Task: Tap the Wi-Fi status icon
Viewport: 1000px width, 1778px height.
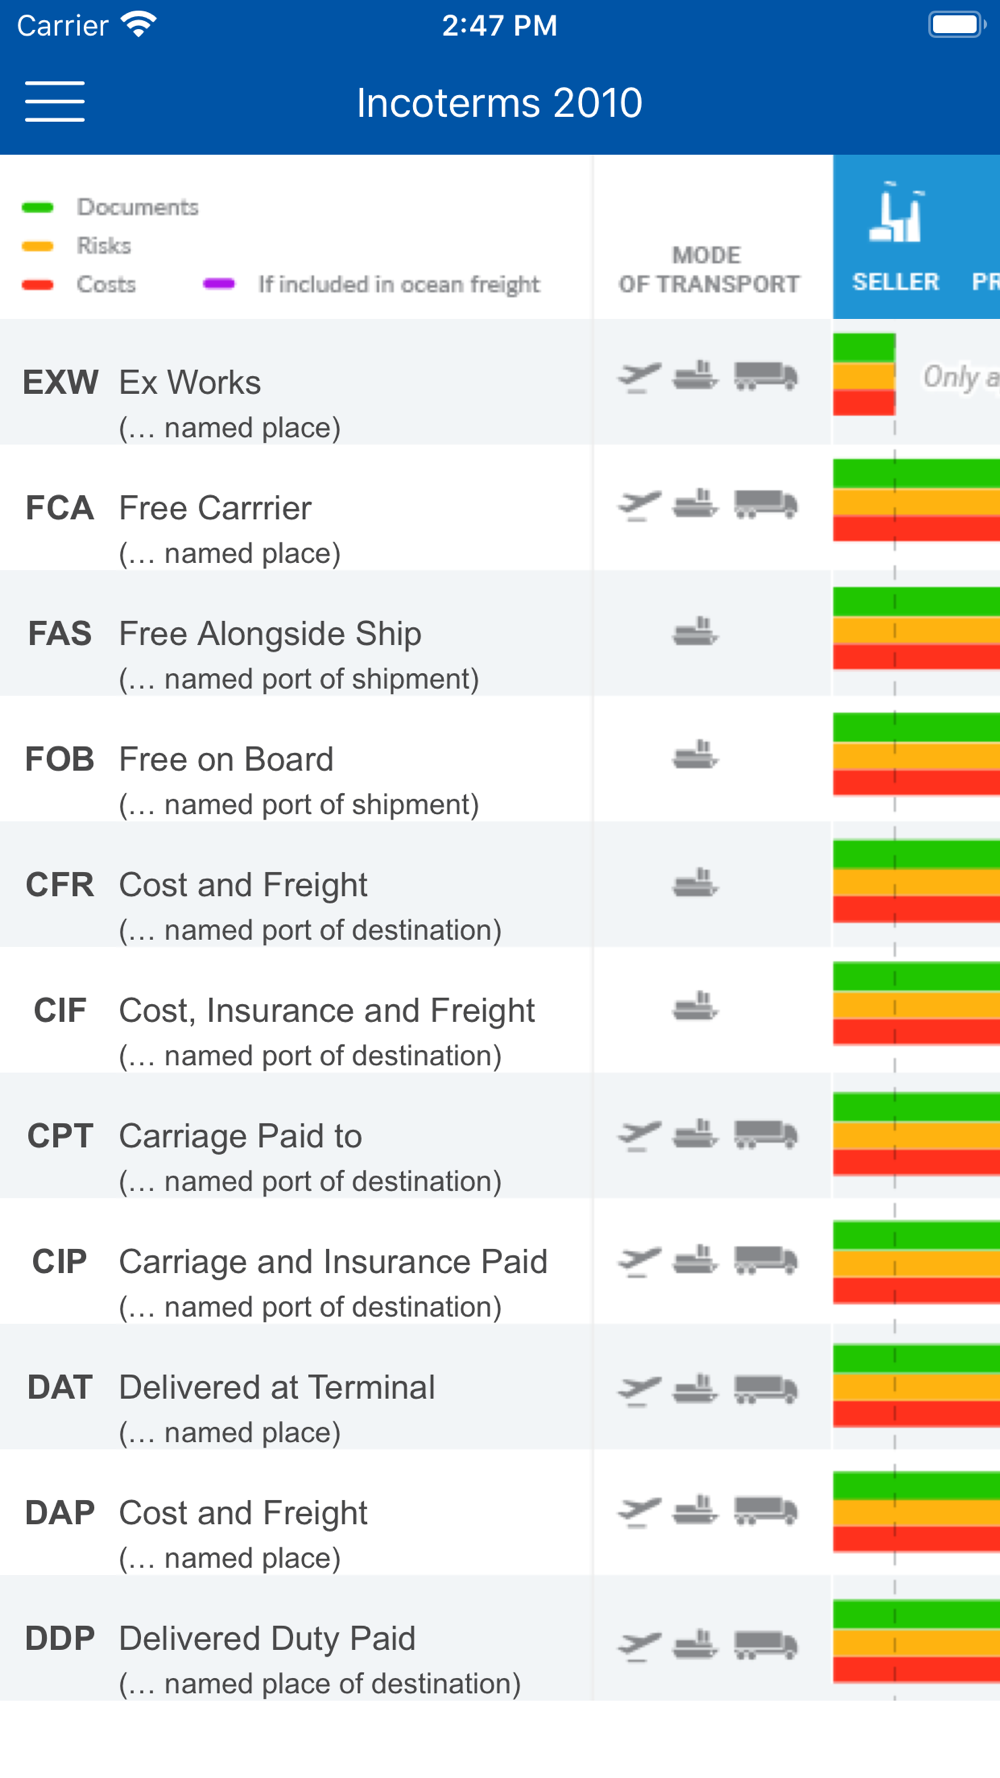Action: 139,25
